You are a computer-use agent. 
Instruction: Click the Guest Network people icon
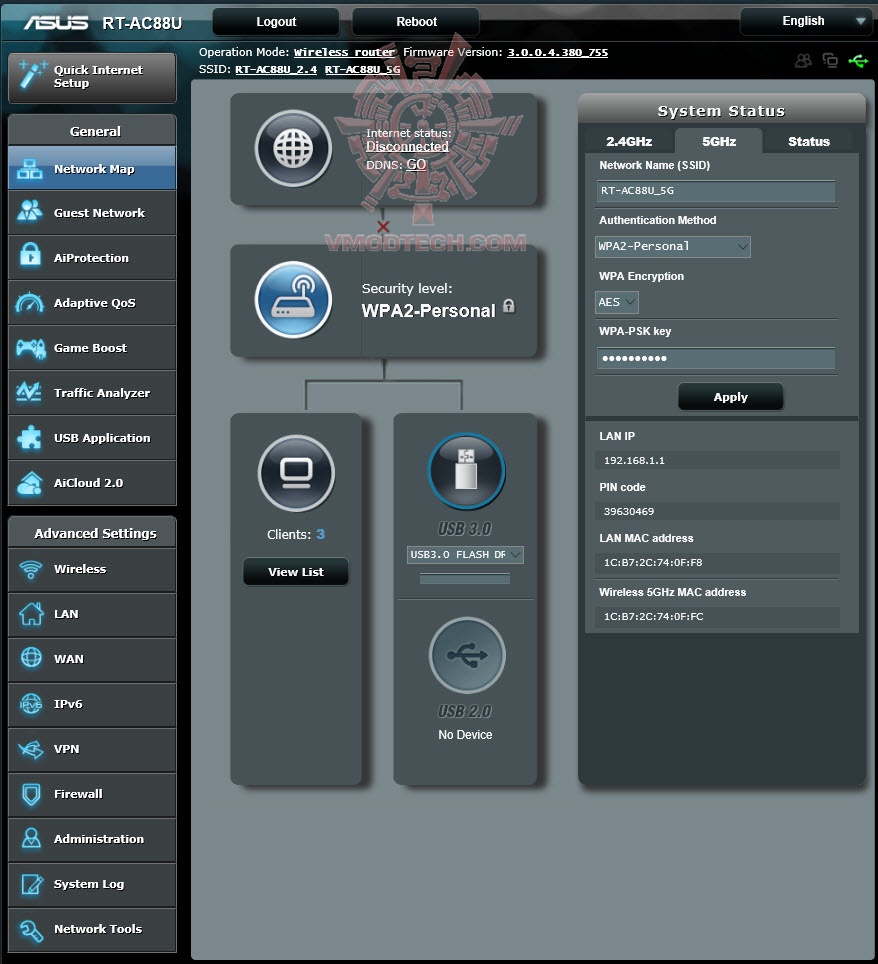click(x=30, y=213)
